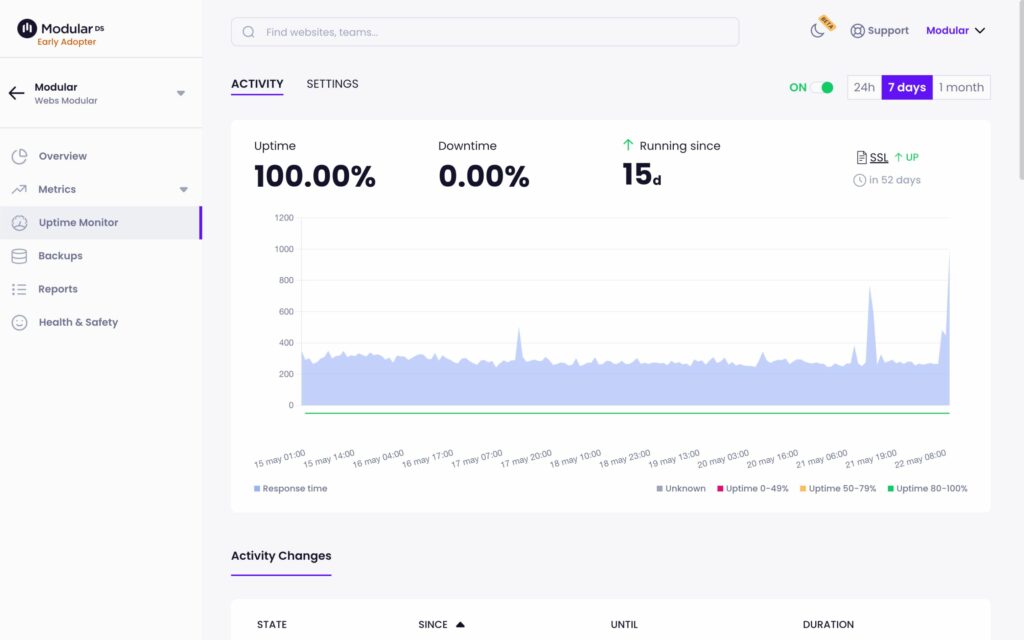
Task: Open the SSL certificate link
Action: pyautogui.click(x=878, y=158)
